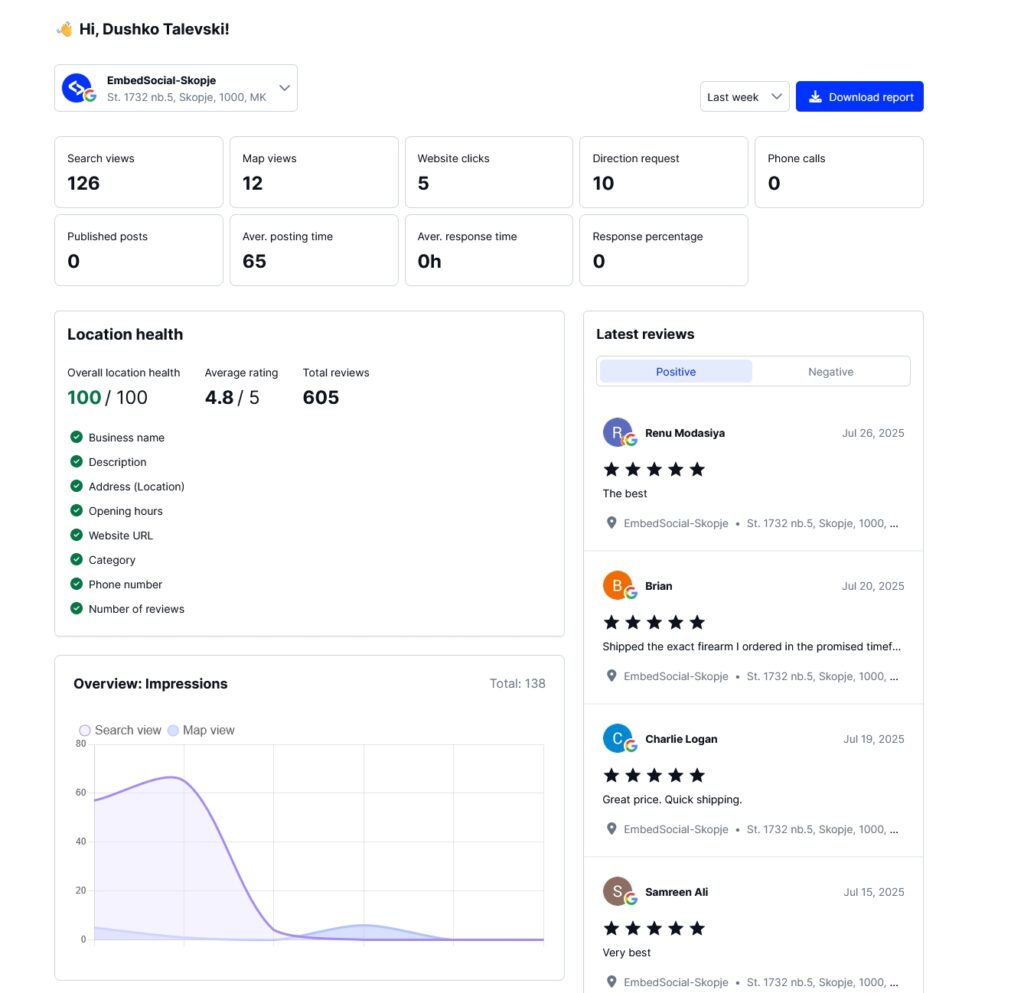Click the Number of reviews green checkmark
This screenshot has width=1024, height=993.
(76, 608)
